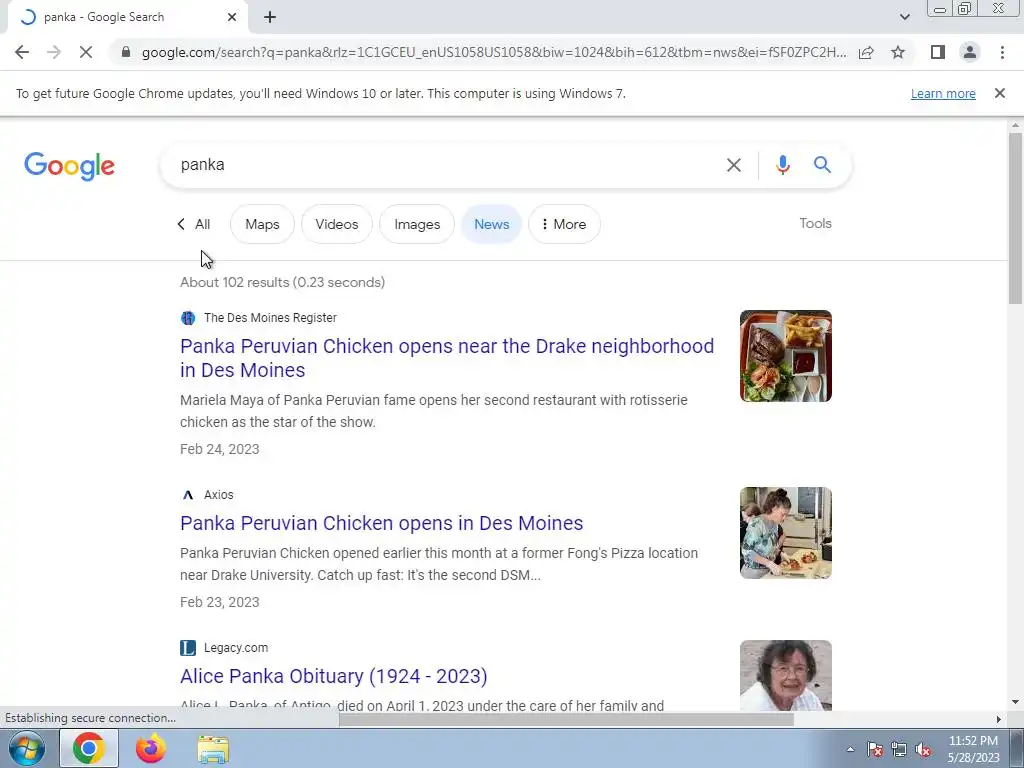This screenshot has width=1024, height=768.
Task: Click the scroll down arrow
Action: pyautogui.click(x=1015, y=703)
